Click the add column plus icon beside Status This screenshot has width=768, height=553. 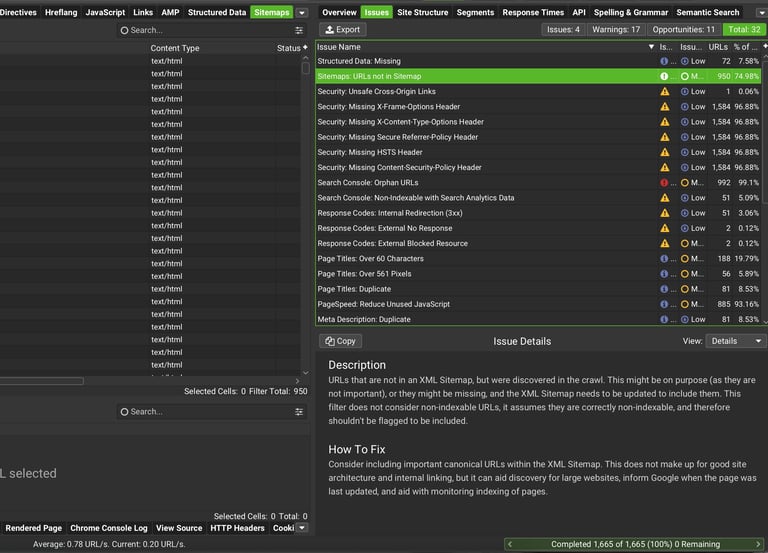pyautogui.click(x=305, y=48)
